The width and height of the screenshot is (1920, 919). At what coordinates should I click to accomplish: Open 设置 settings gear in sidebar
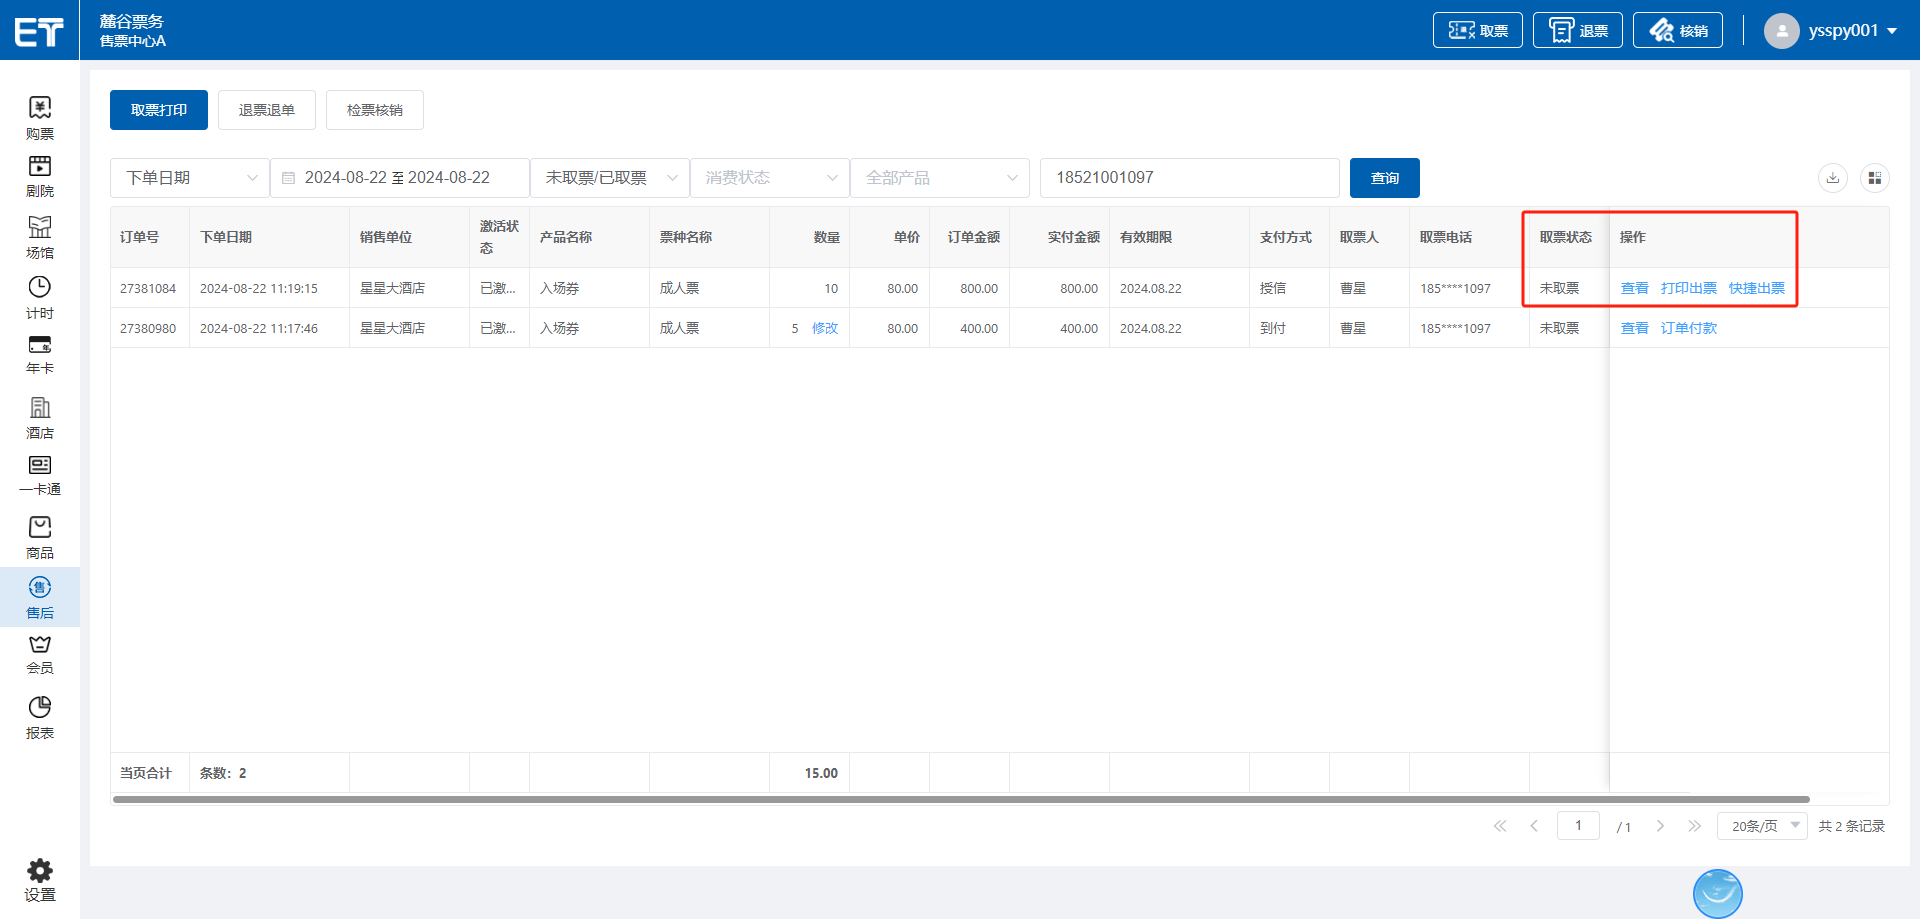point(39,880)
